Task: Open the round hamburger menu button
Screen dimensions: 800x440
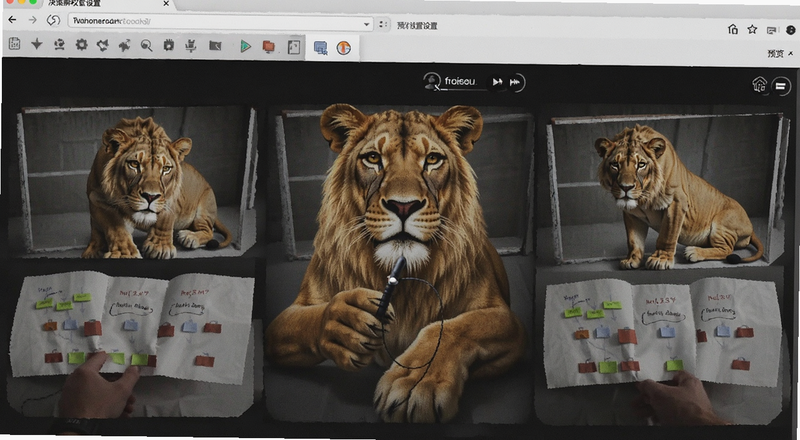Action: click(781, 86)
